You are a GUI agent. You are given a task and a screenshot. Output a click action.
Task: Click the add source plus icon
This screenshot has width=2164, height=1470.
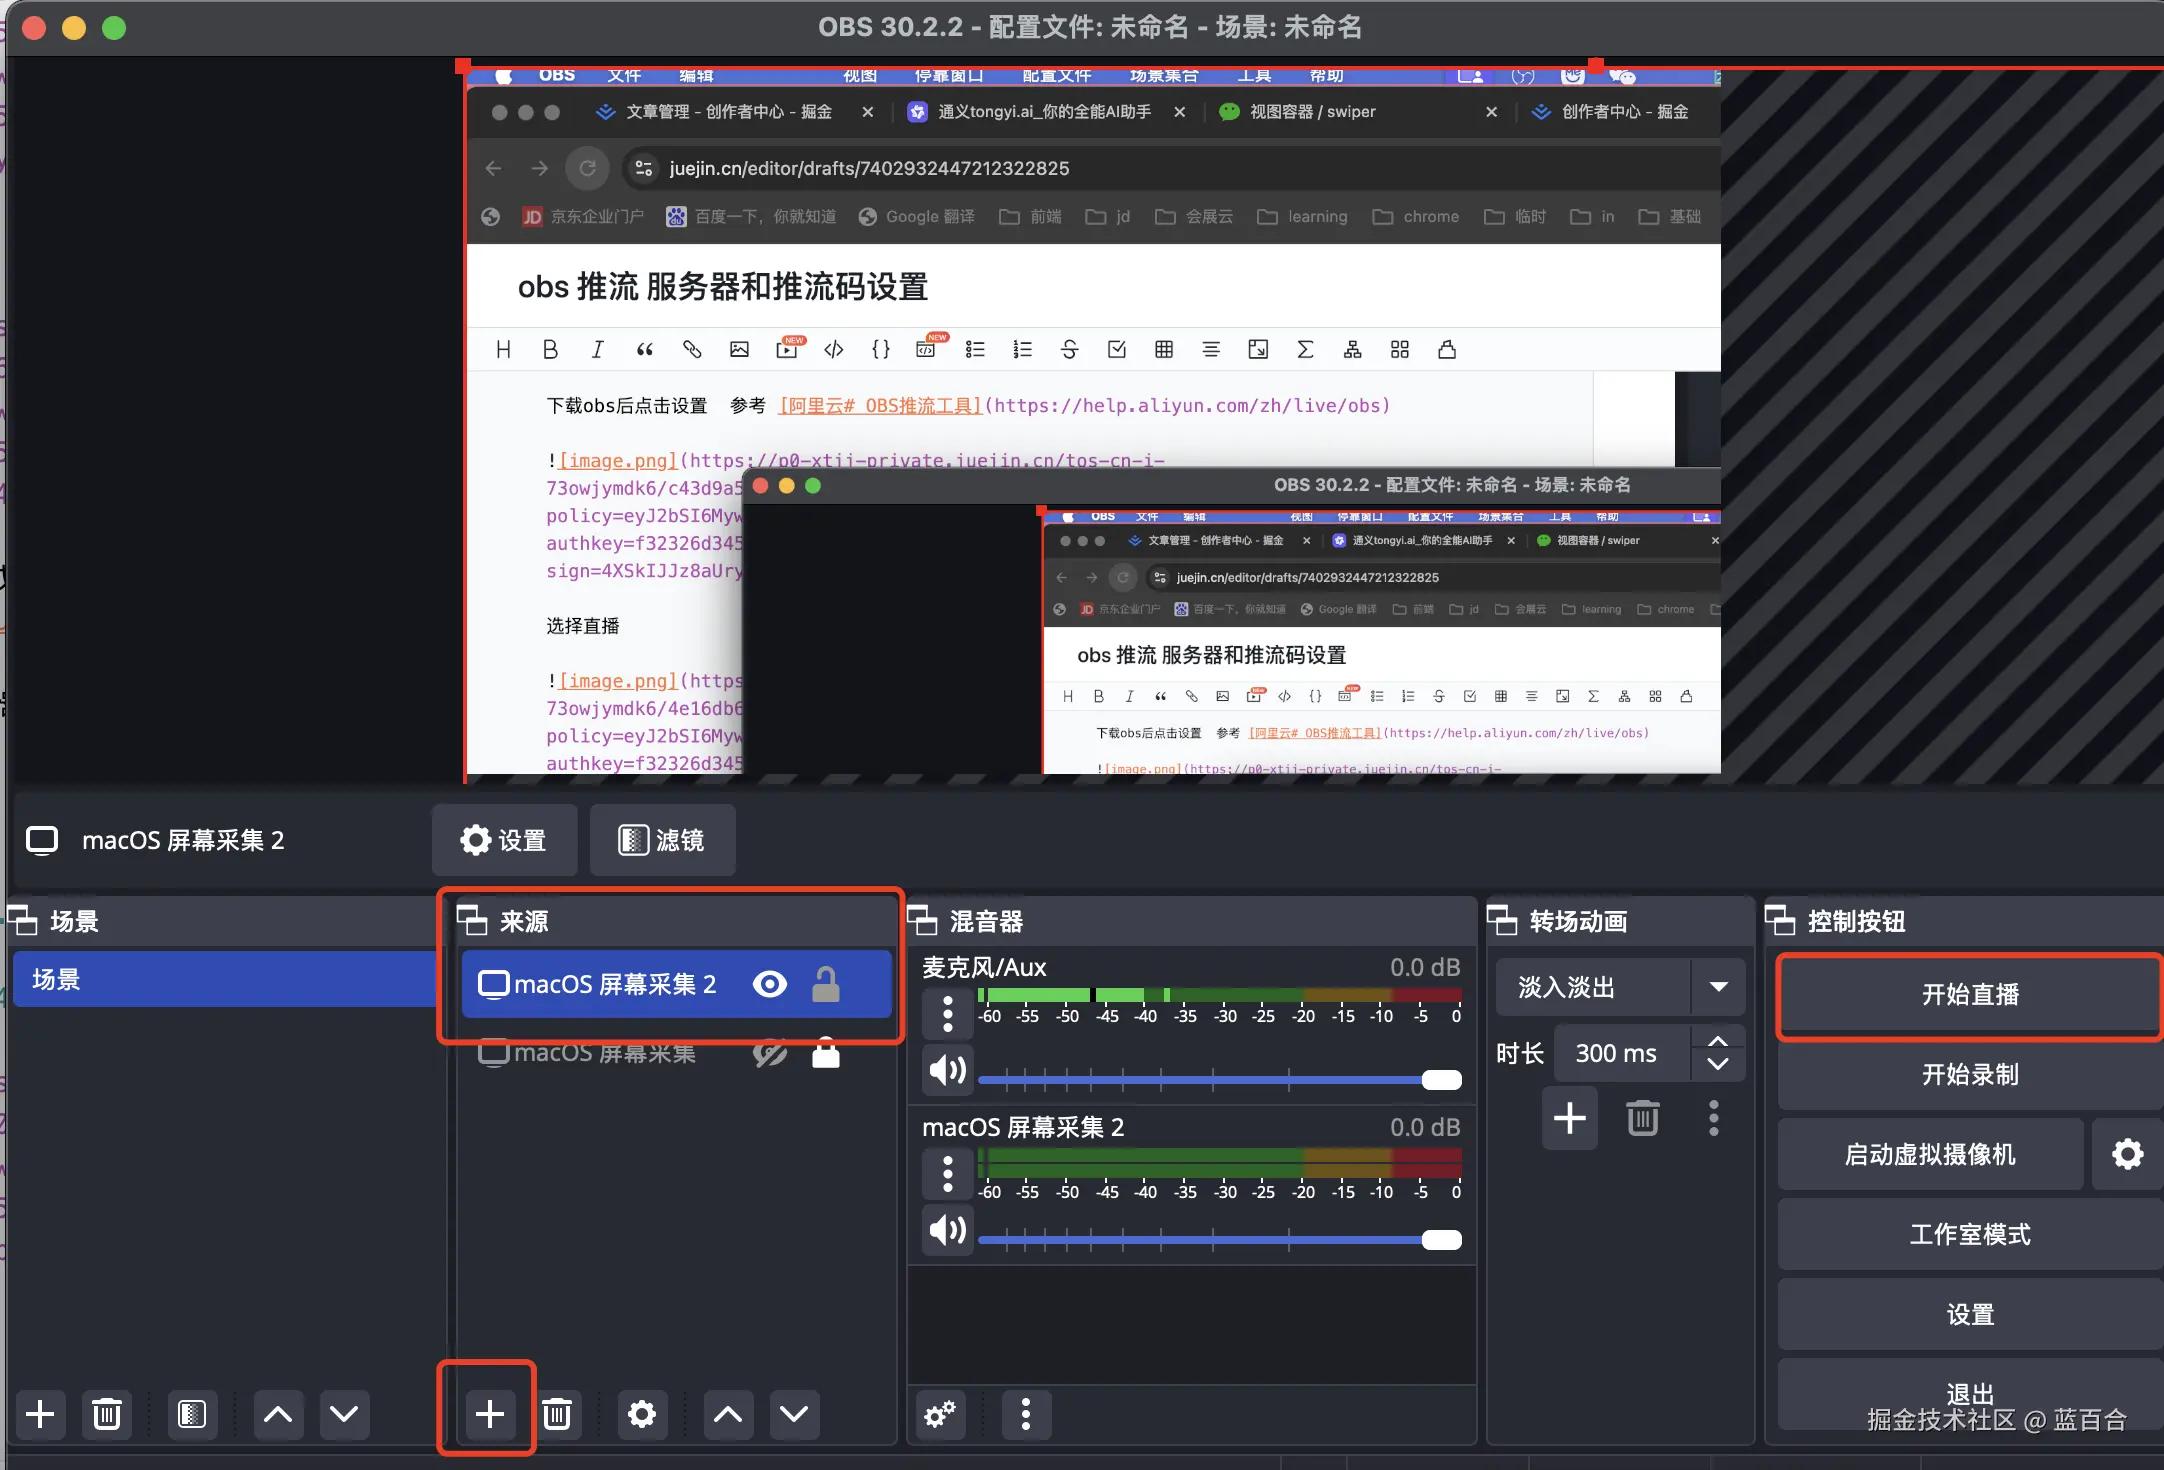489,1414
